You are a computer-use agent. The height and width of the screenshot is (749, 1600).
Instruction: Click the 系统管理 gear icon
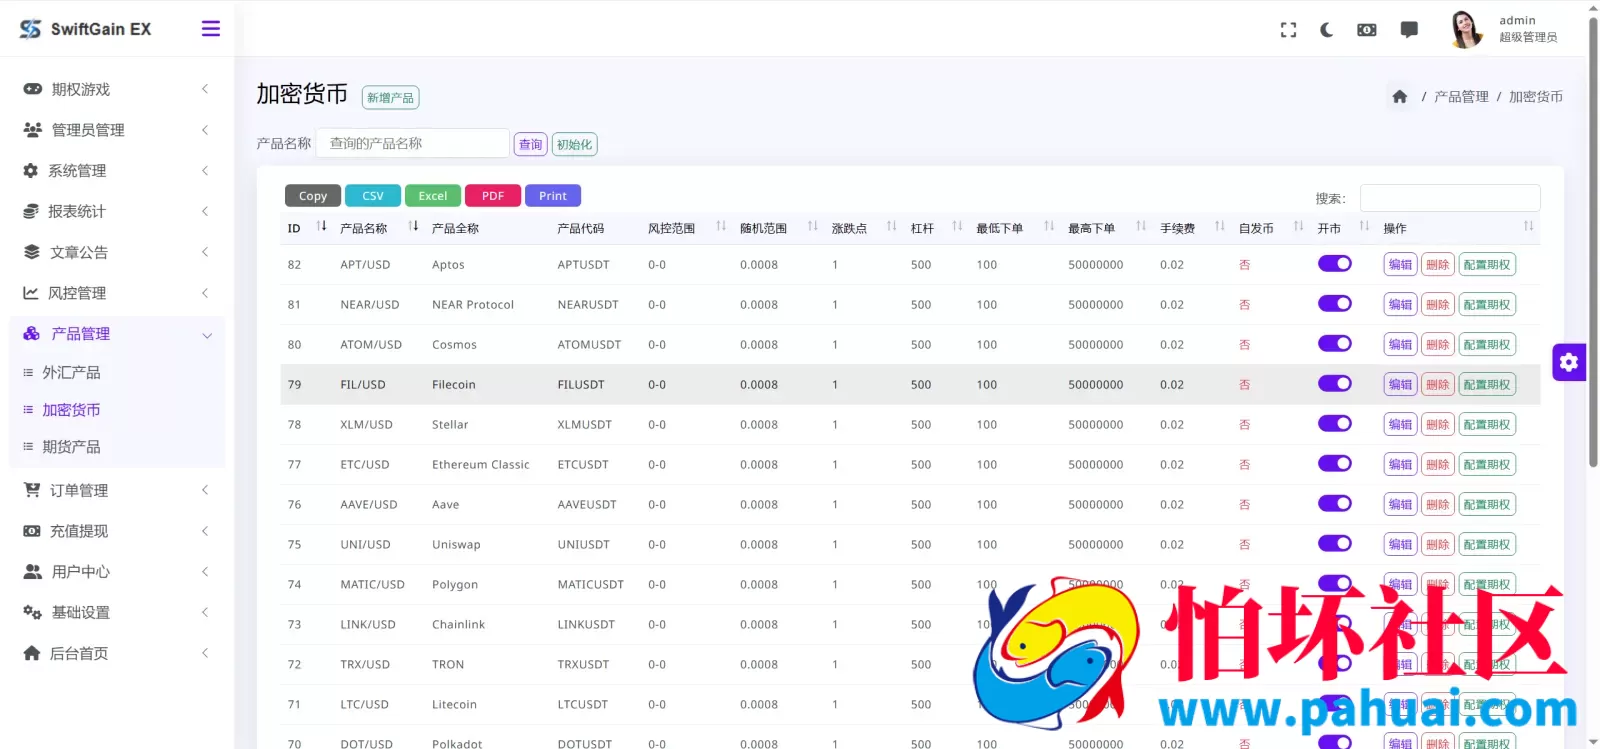(31, 171)
